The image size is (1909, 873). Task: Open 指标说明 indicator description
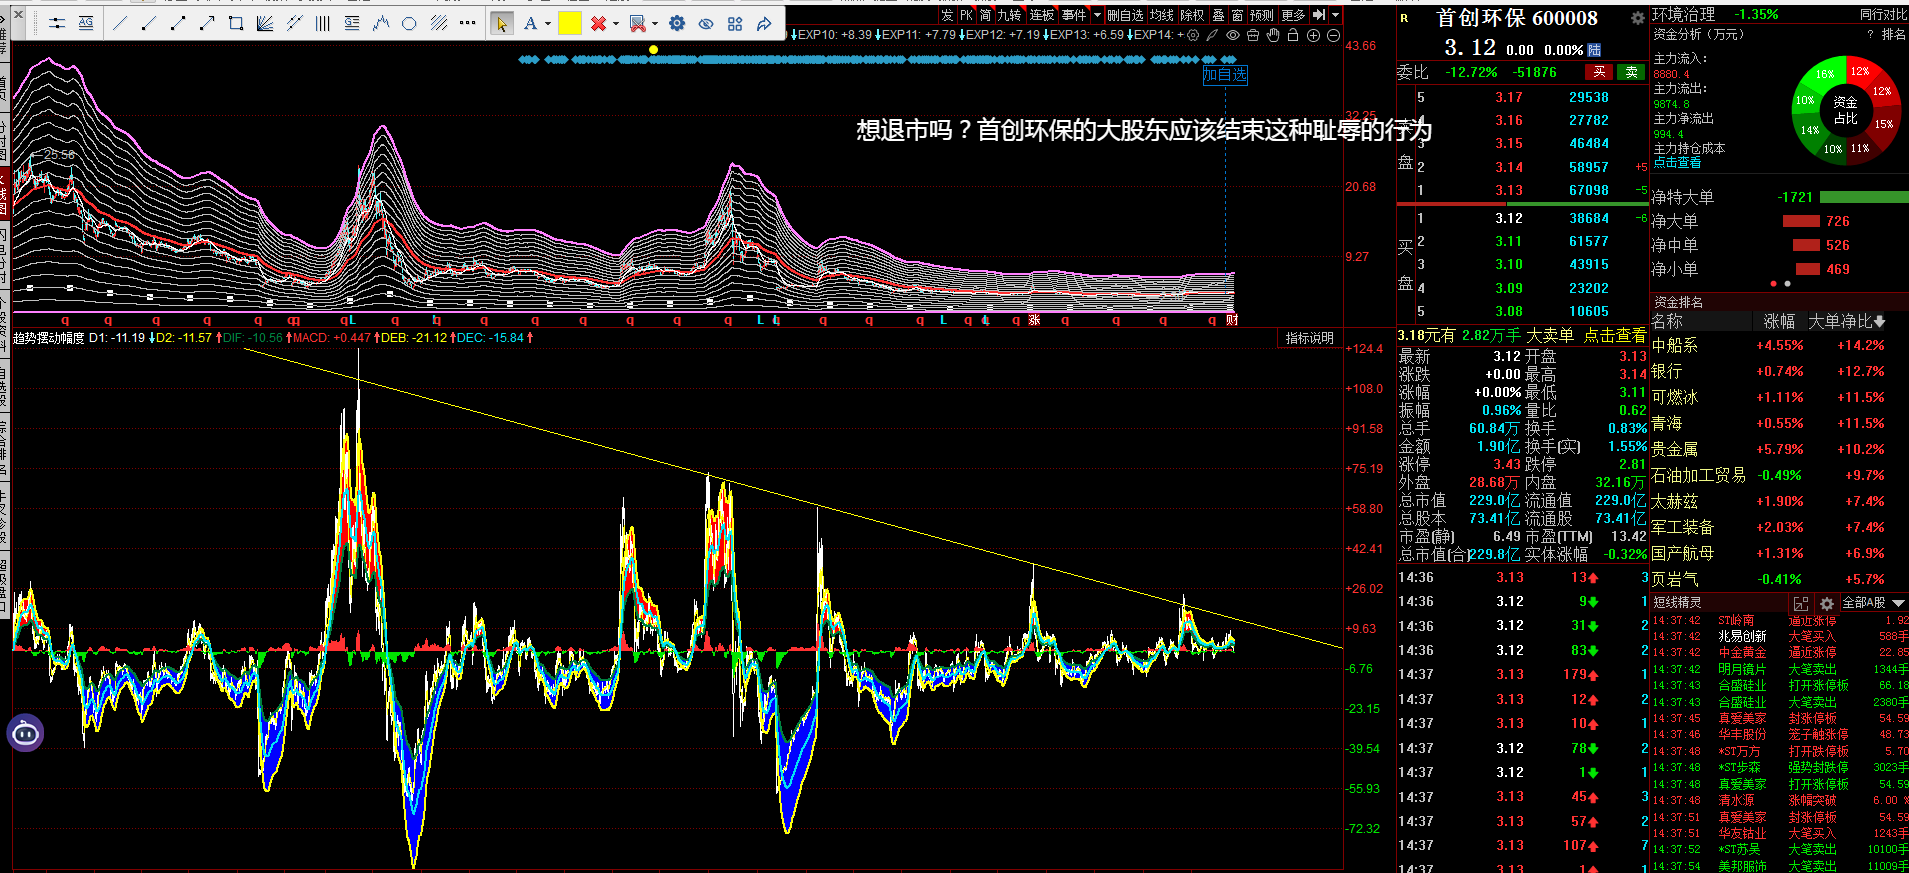click(x=1309, y=338)
